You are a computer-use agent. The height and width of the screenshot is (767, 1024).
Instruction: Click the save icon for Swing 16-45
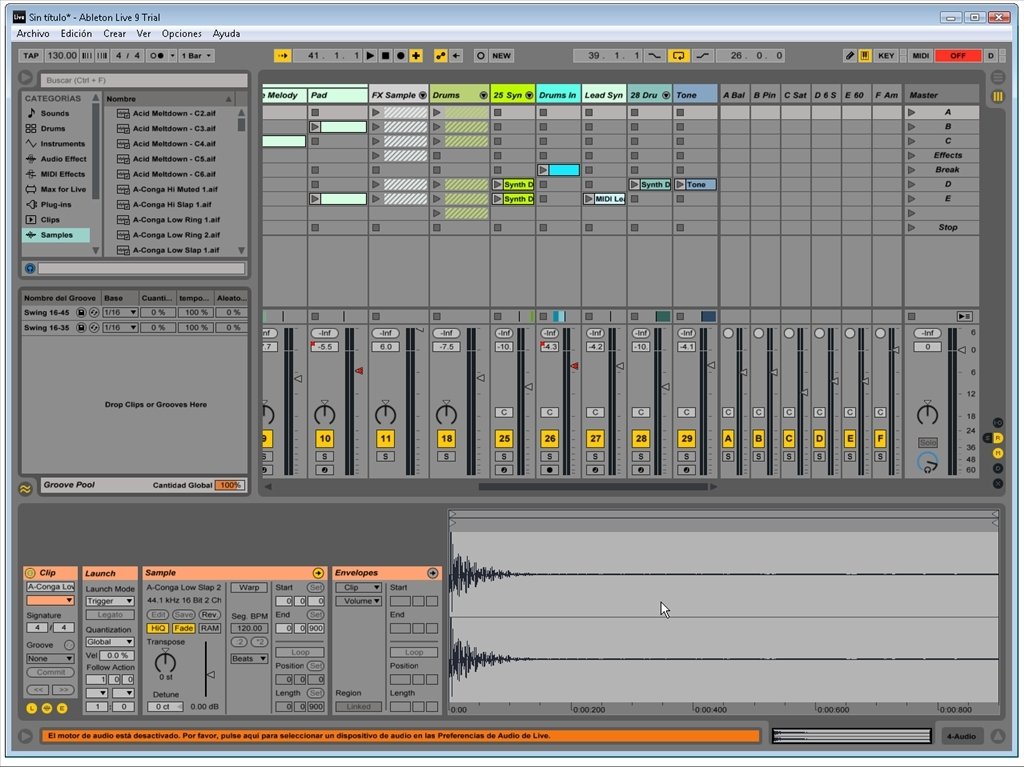(81, 312)
